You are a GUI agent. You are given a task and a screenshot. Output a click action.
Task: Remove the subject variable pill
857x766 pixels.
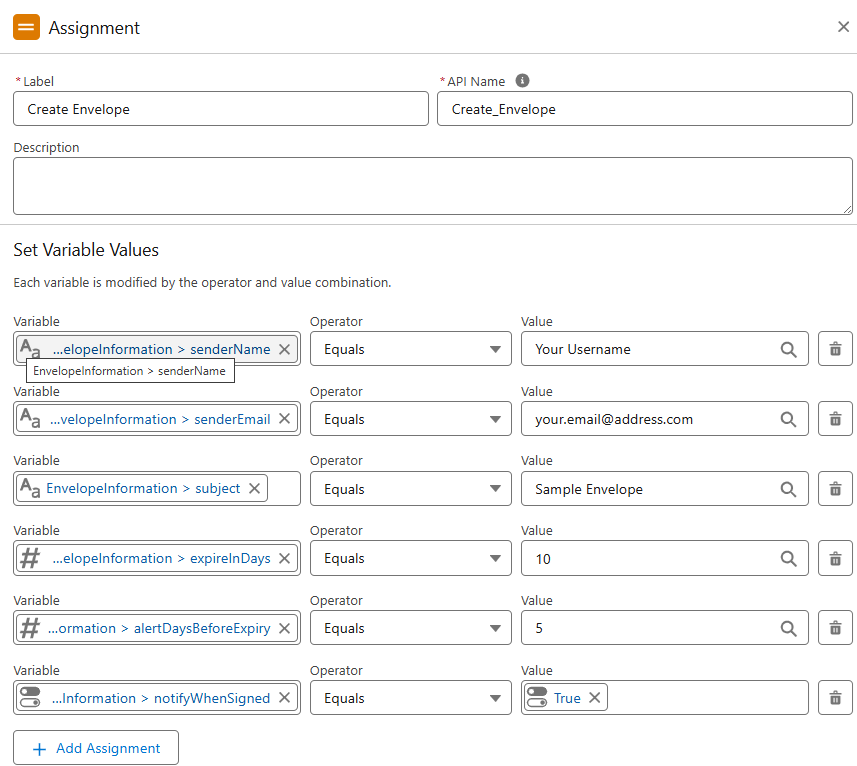point(254,488)
